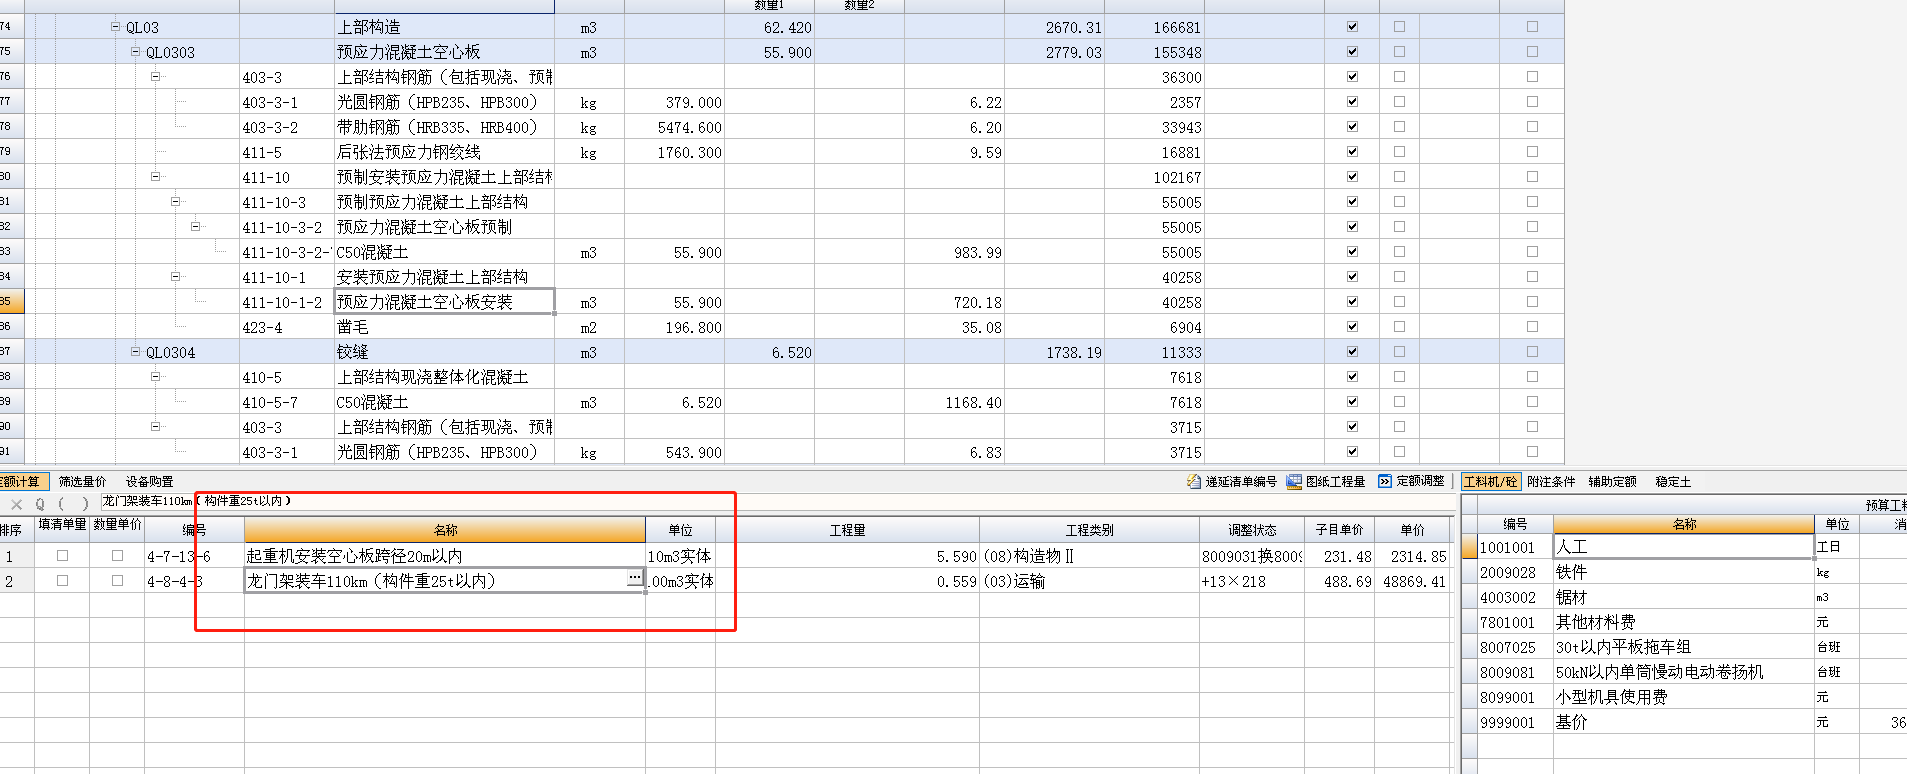Select the 起重机安装空心板跨径20m以内 cell
Screen dimensions: 1907x774
click(445, 556)
